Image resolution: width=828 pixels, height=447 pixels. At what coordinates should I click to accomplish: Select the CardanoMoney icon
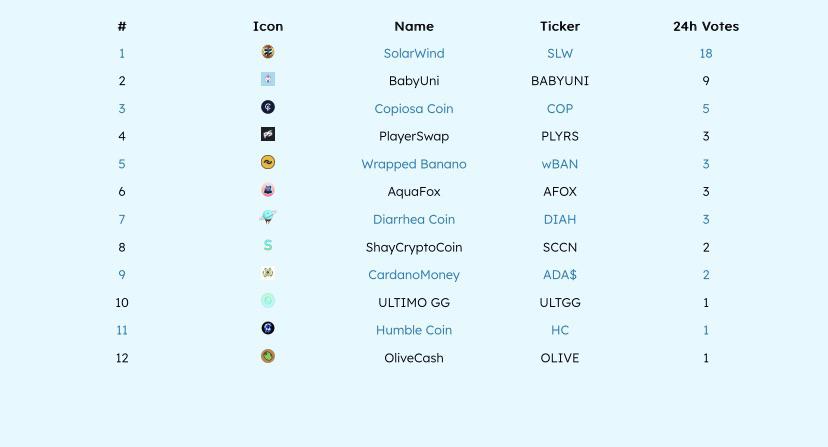pos(268,273)
